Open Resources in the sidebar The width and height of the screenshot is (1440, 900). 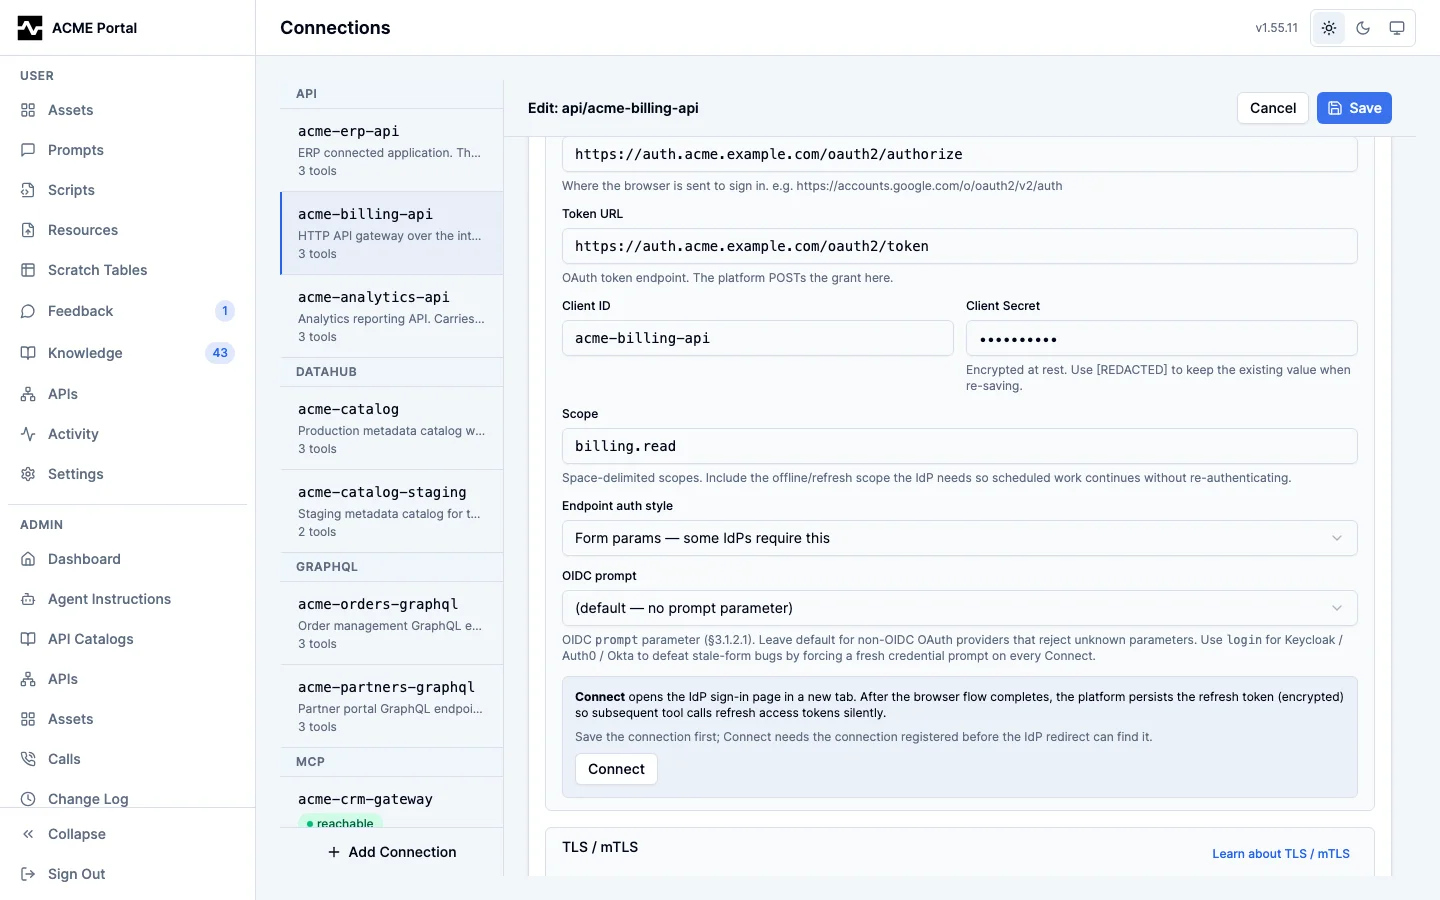(127, 230)
